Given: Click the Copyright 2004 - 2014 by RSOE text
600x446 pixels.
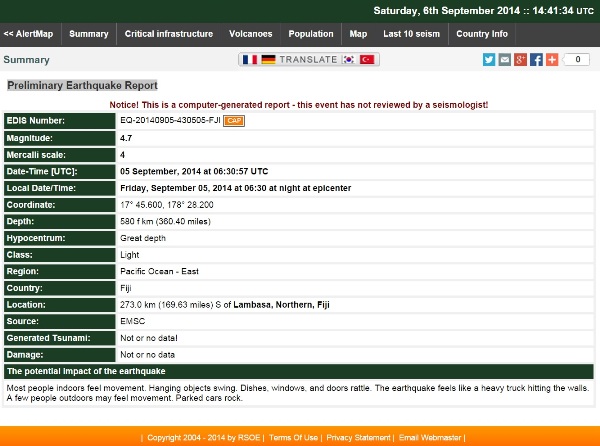Looking at the screenshot, I should tap(204, 438).
